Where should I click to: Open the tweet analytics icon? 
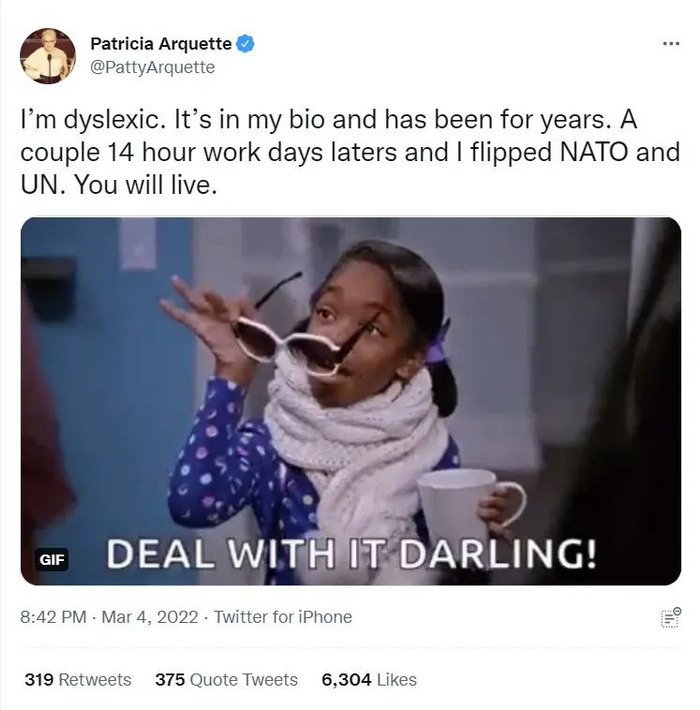(x=671, y=618)
